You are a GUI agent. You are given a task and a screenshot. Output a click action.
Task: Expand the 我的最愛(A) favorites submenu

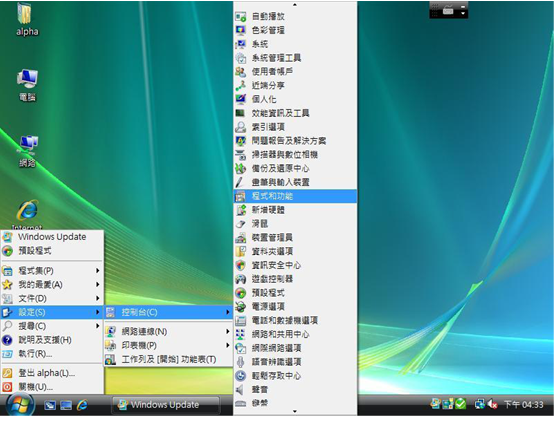[52, 285]
